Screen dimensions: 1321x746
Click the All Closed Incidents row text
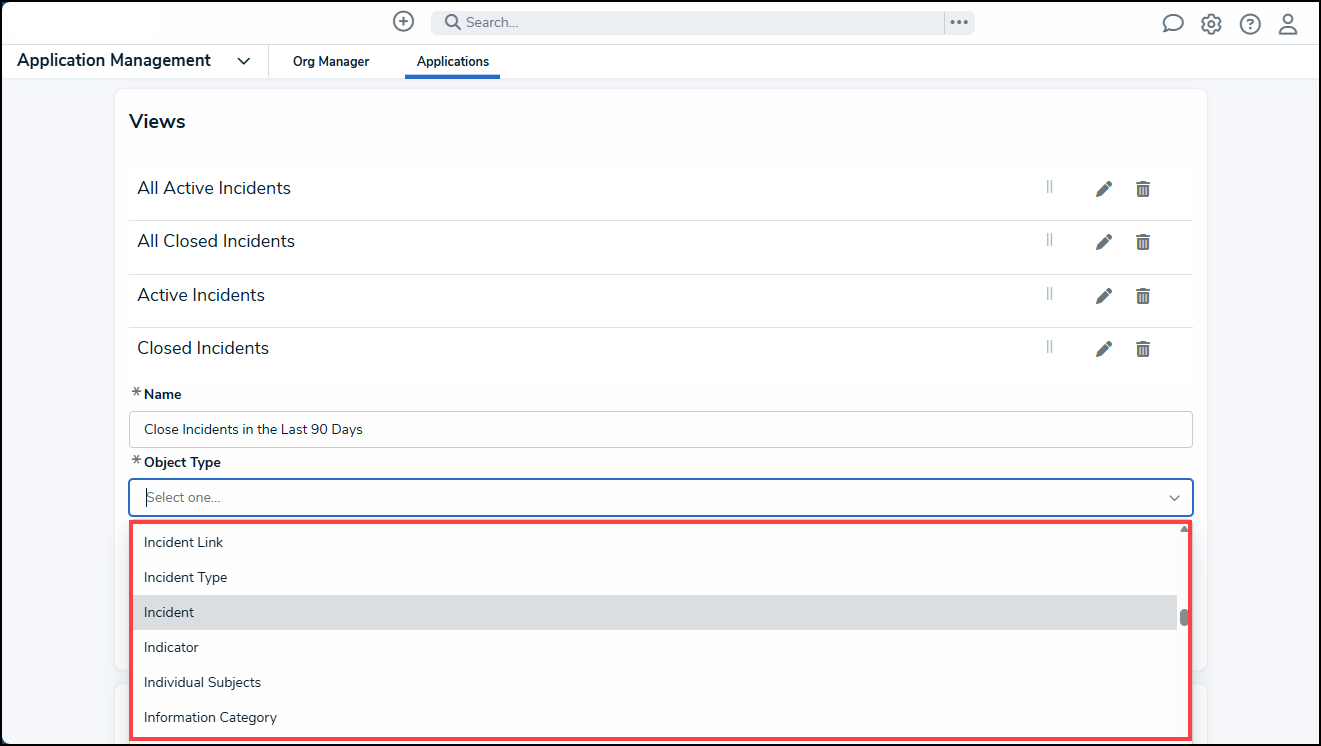click(216, 241)
